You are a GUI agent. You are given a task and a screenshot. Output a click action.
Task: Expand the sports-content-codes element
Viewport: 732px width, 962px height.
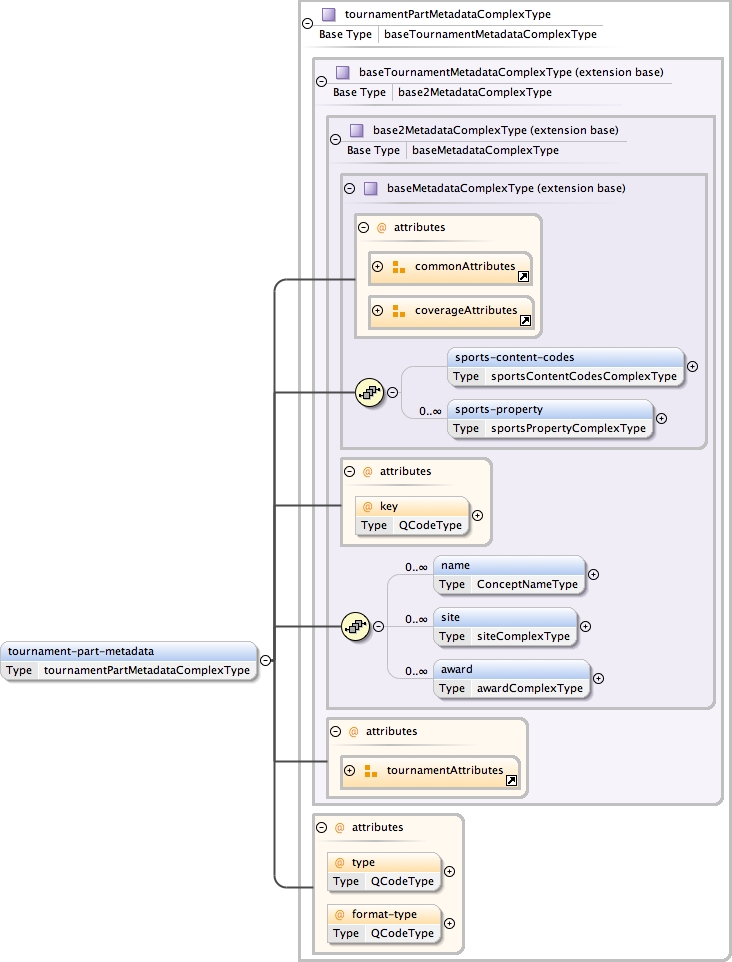[693, 366]
